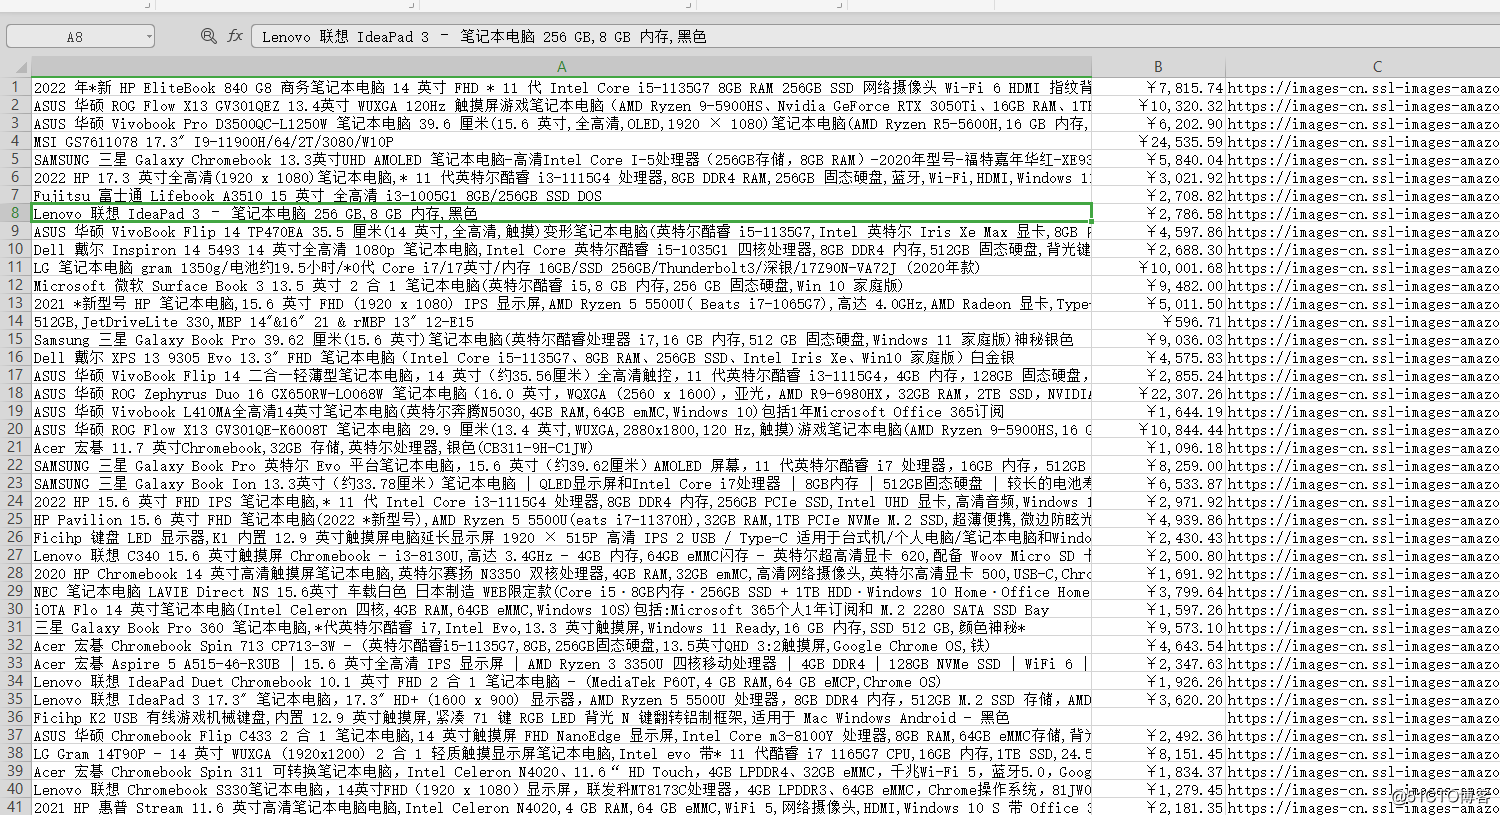The image size is (1500, 815).
Task: Select the SAMSUNG Galaxy Book Ion 13.3 cell
Action: [561, 483]
